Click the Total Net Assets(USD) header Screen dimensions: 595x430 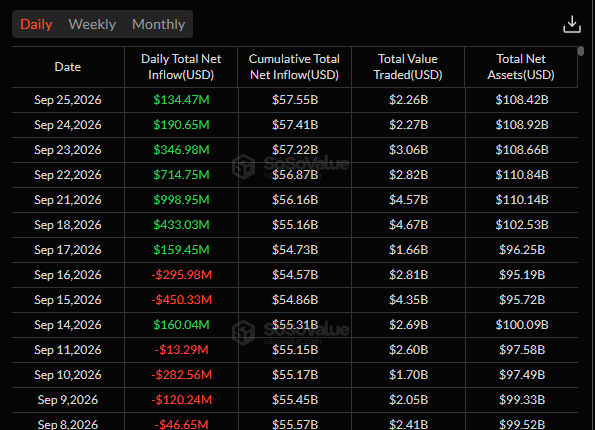pyautogui.click(x=521, y=67)
